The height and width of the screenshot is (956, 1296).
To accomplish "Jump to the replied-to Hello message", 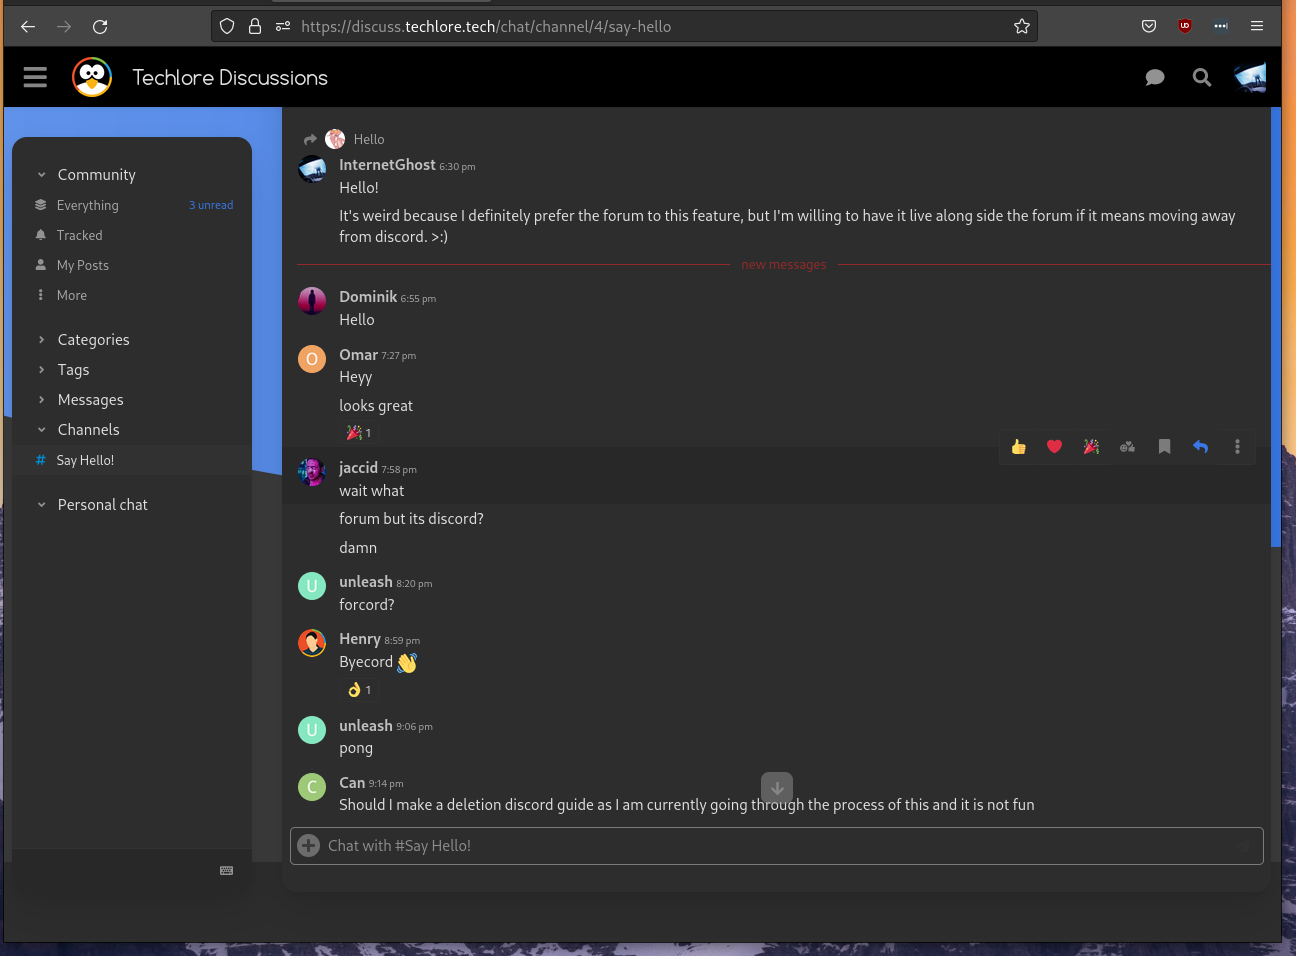I will [345, 139].
